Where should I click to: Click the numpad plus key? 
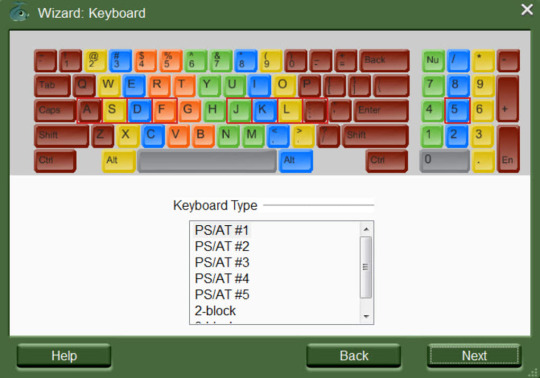click(x=508, y=98)
